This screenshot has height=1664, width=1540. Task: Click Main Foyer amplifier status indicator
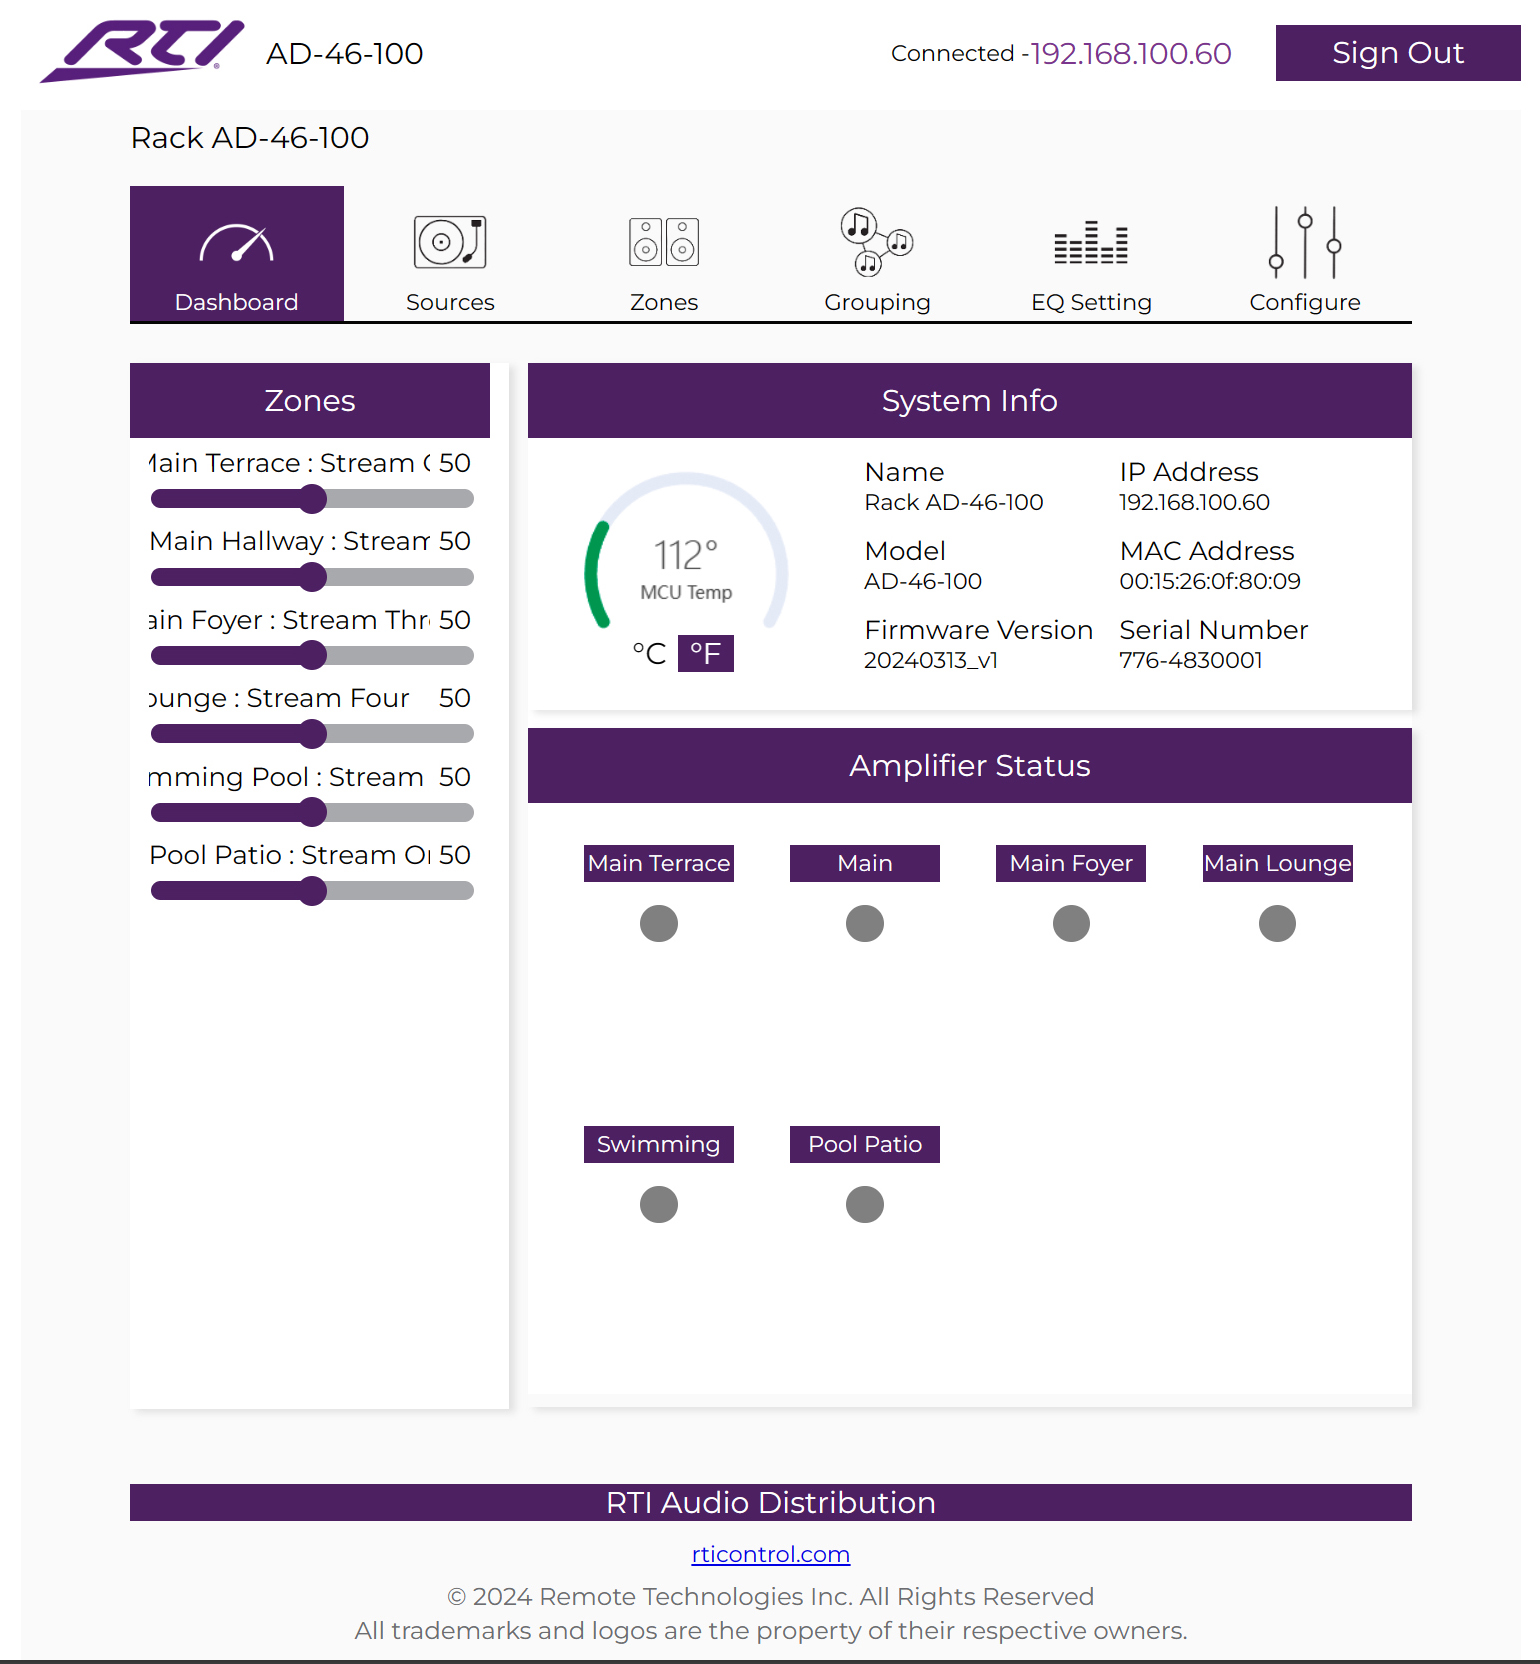pyautogui.click(x=1071, y=923)
